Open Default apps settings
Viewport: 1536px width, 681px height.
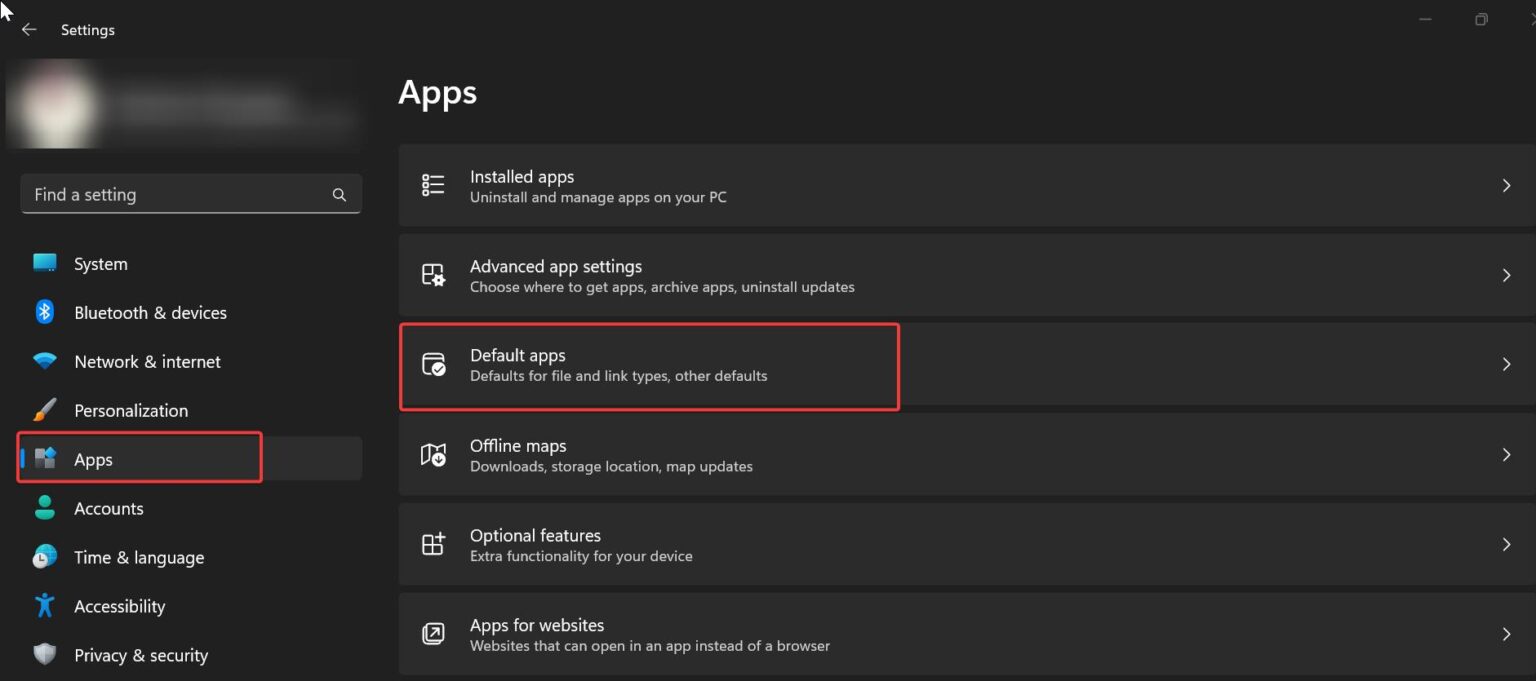650,365
